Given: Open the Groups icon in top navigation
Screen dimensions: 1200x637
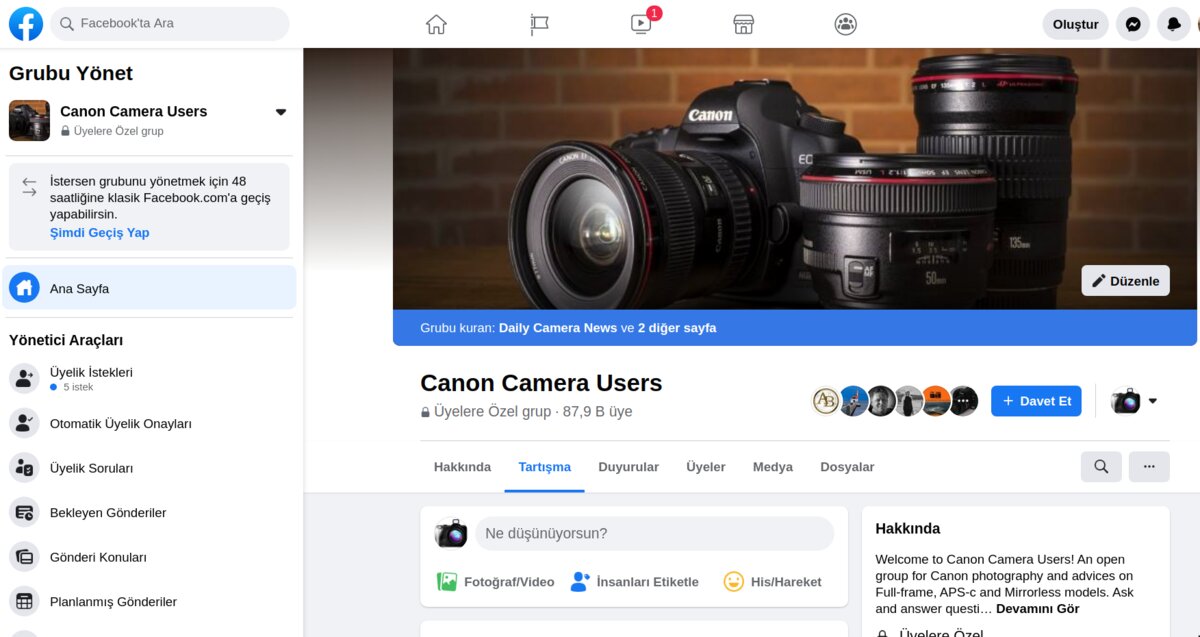Looking at the screenshot, I should [846, 24].
